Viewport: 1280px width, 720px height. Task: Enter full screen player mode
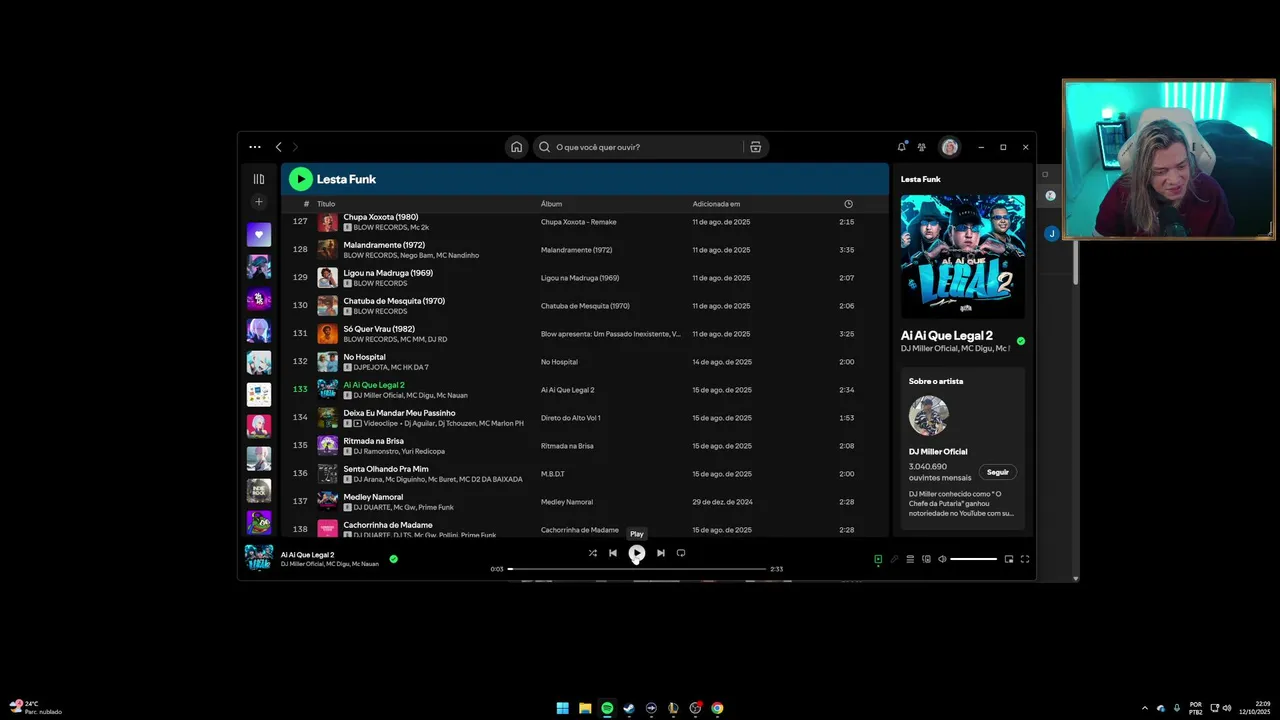pos(1025,559)
